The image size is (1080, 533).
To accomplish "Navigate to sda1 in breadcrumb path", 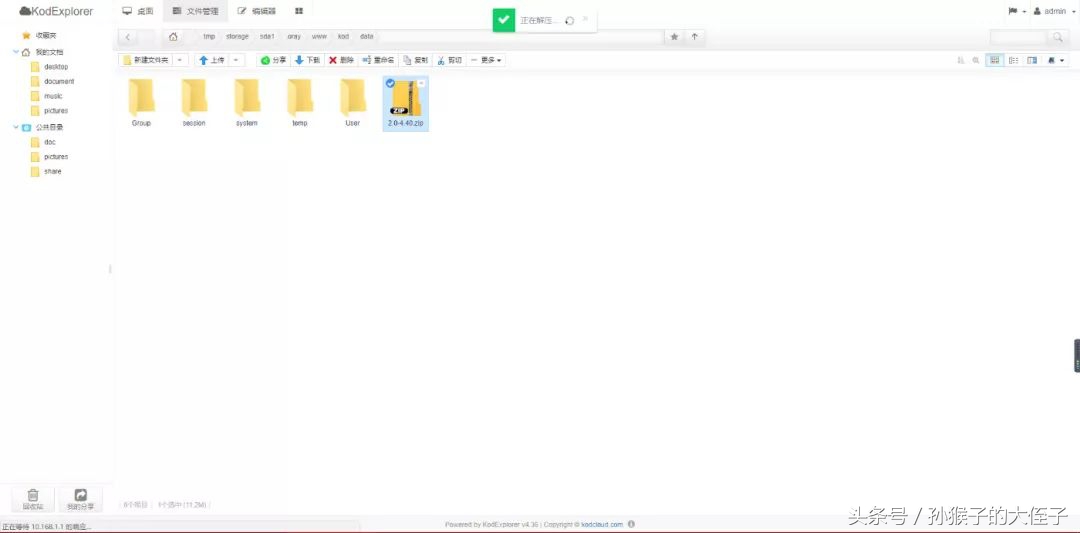I will (267, 36).
